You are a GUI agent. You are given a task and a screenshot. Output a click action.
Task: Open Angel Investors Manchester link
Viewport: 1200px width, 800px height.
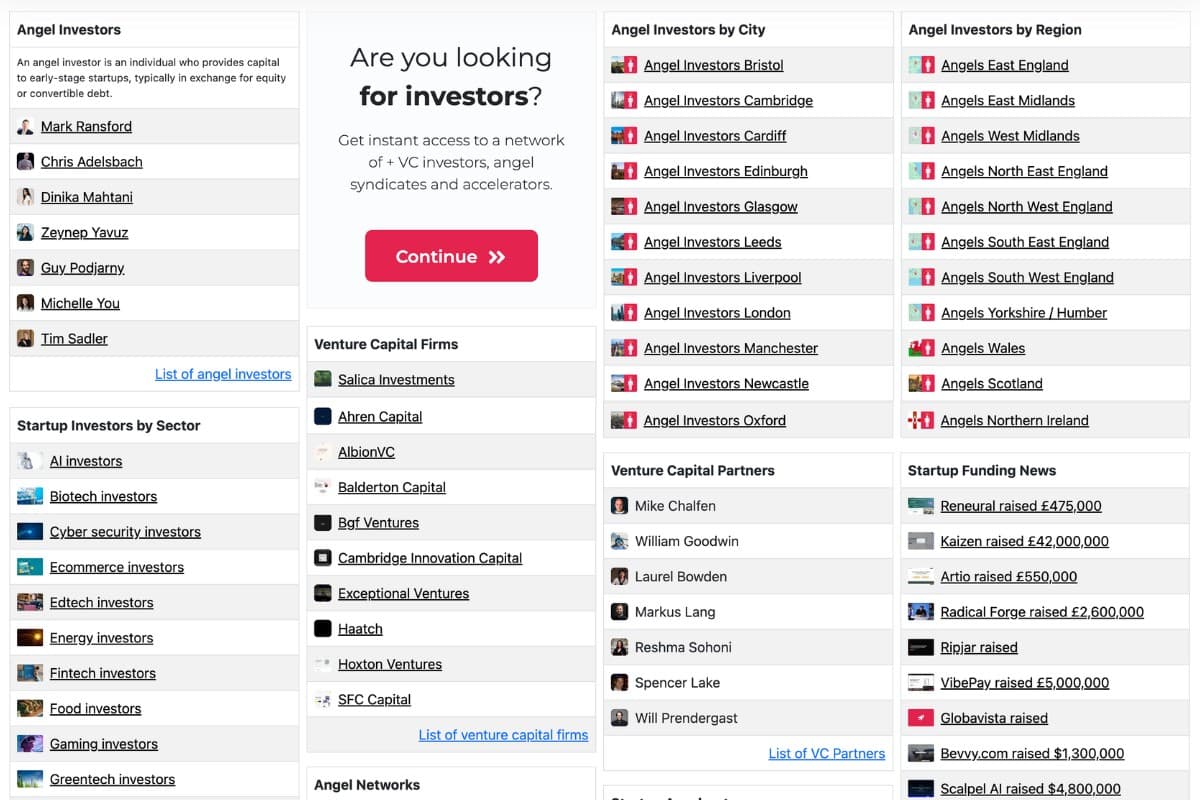(731, 349)
